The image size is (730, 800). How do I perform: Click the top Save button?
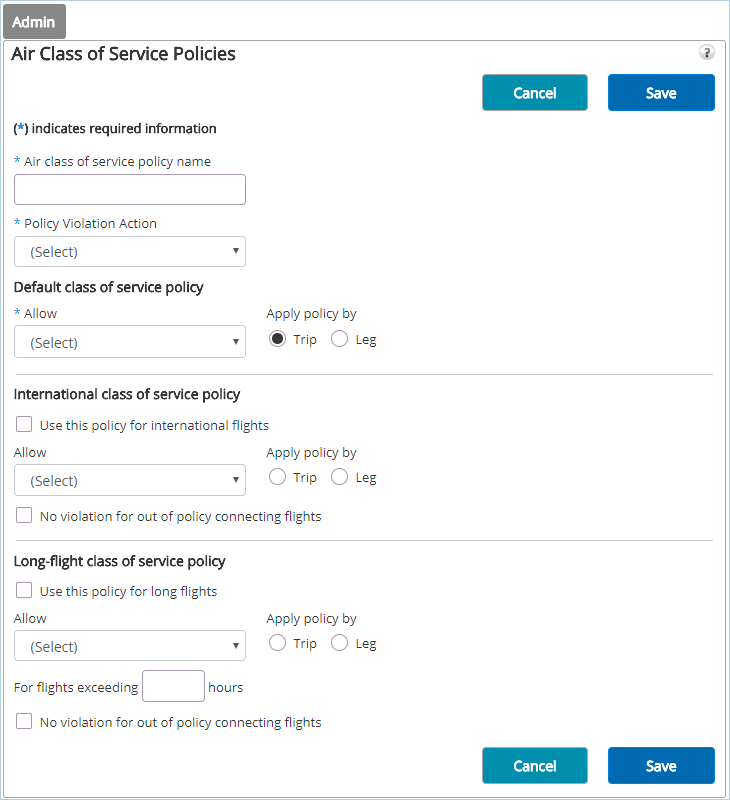coord(661,92)
